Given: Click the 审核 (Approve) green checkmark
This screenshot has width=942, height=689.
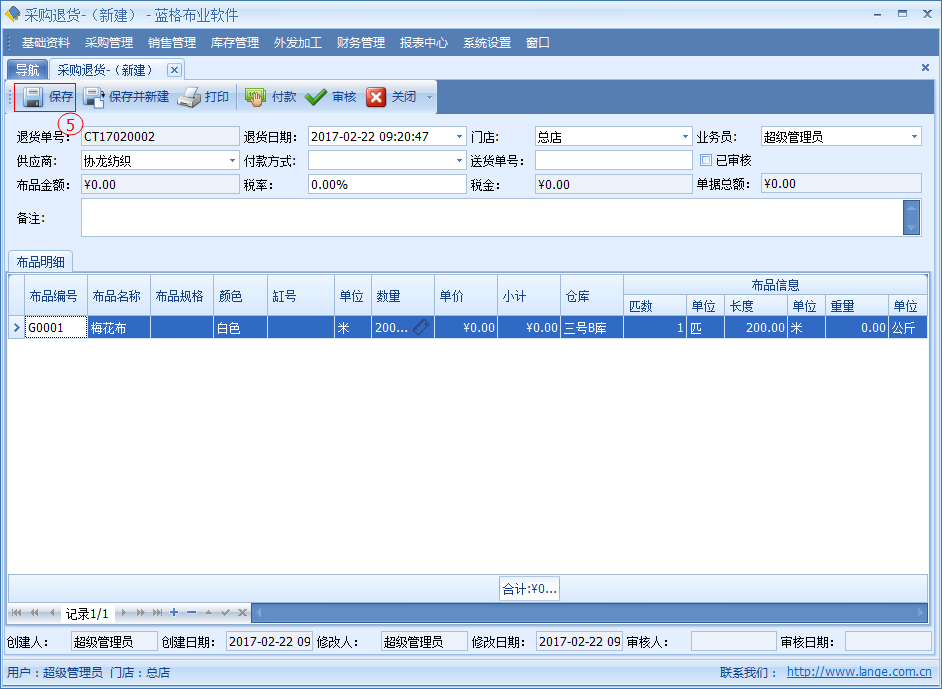Looking at the screenshot, I should point(317,97).
